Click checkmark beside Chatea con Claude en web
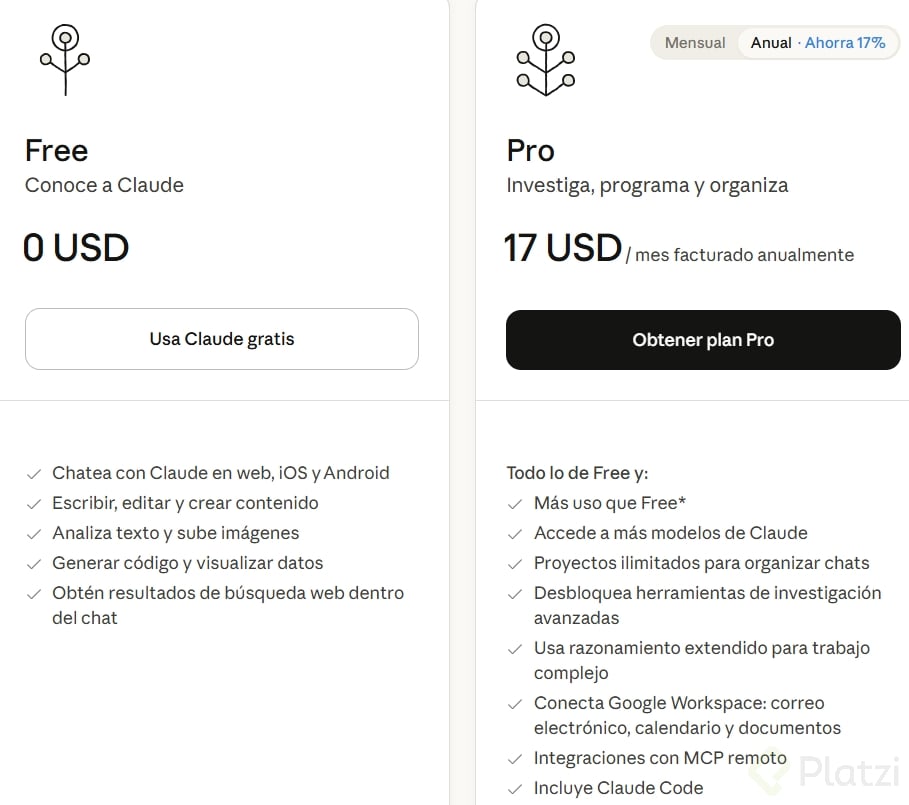Image resolution: width=909 pixels, height=805 pixels. click(x=34, y=474)
